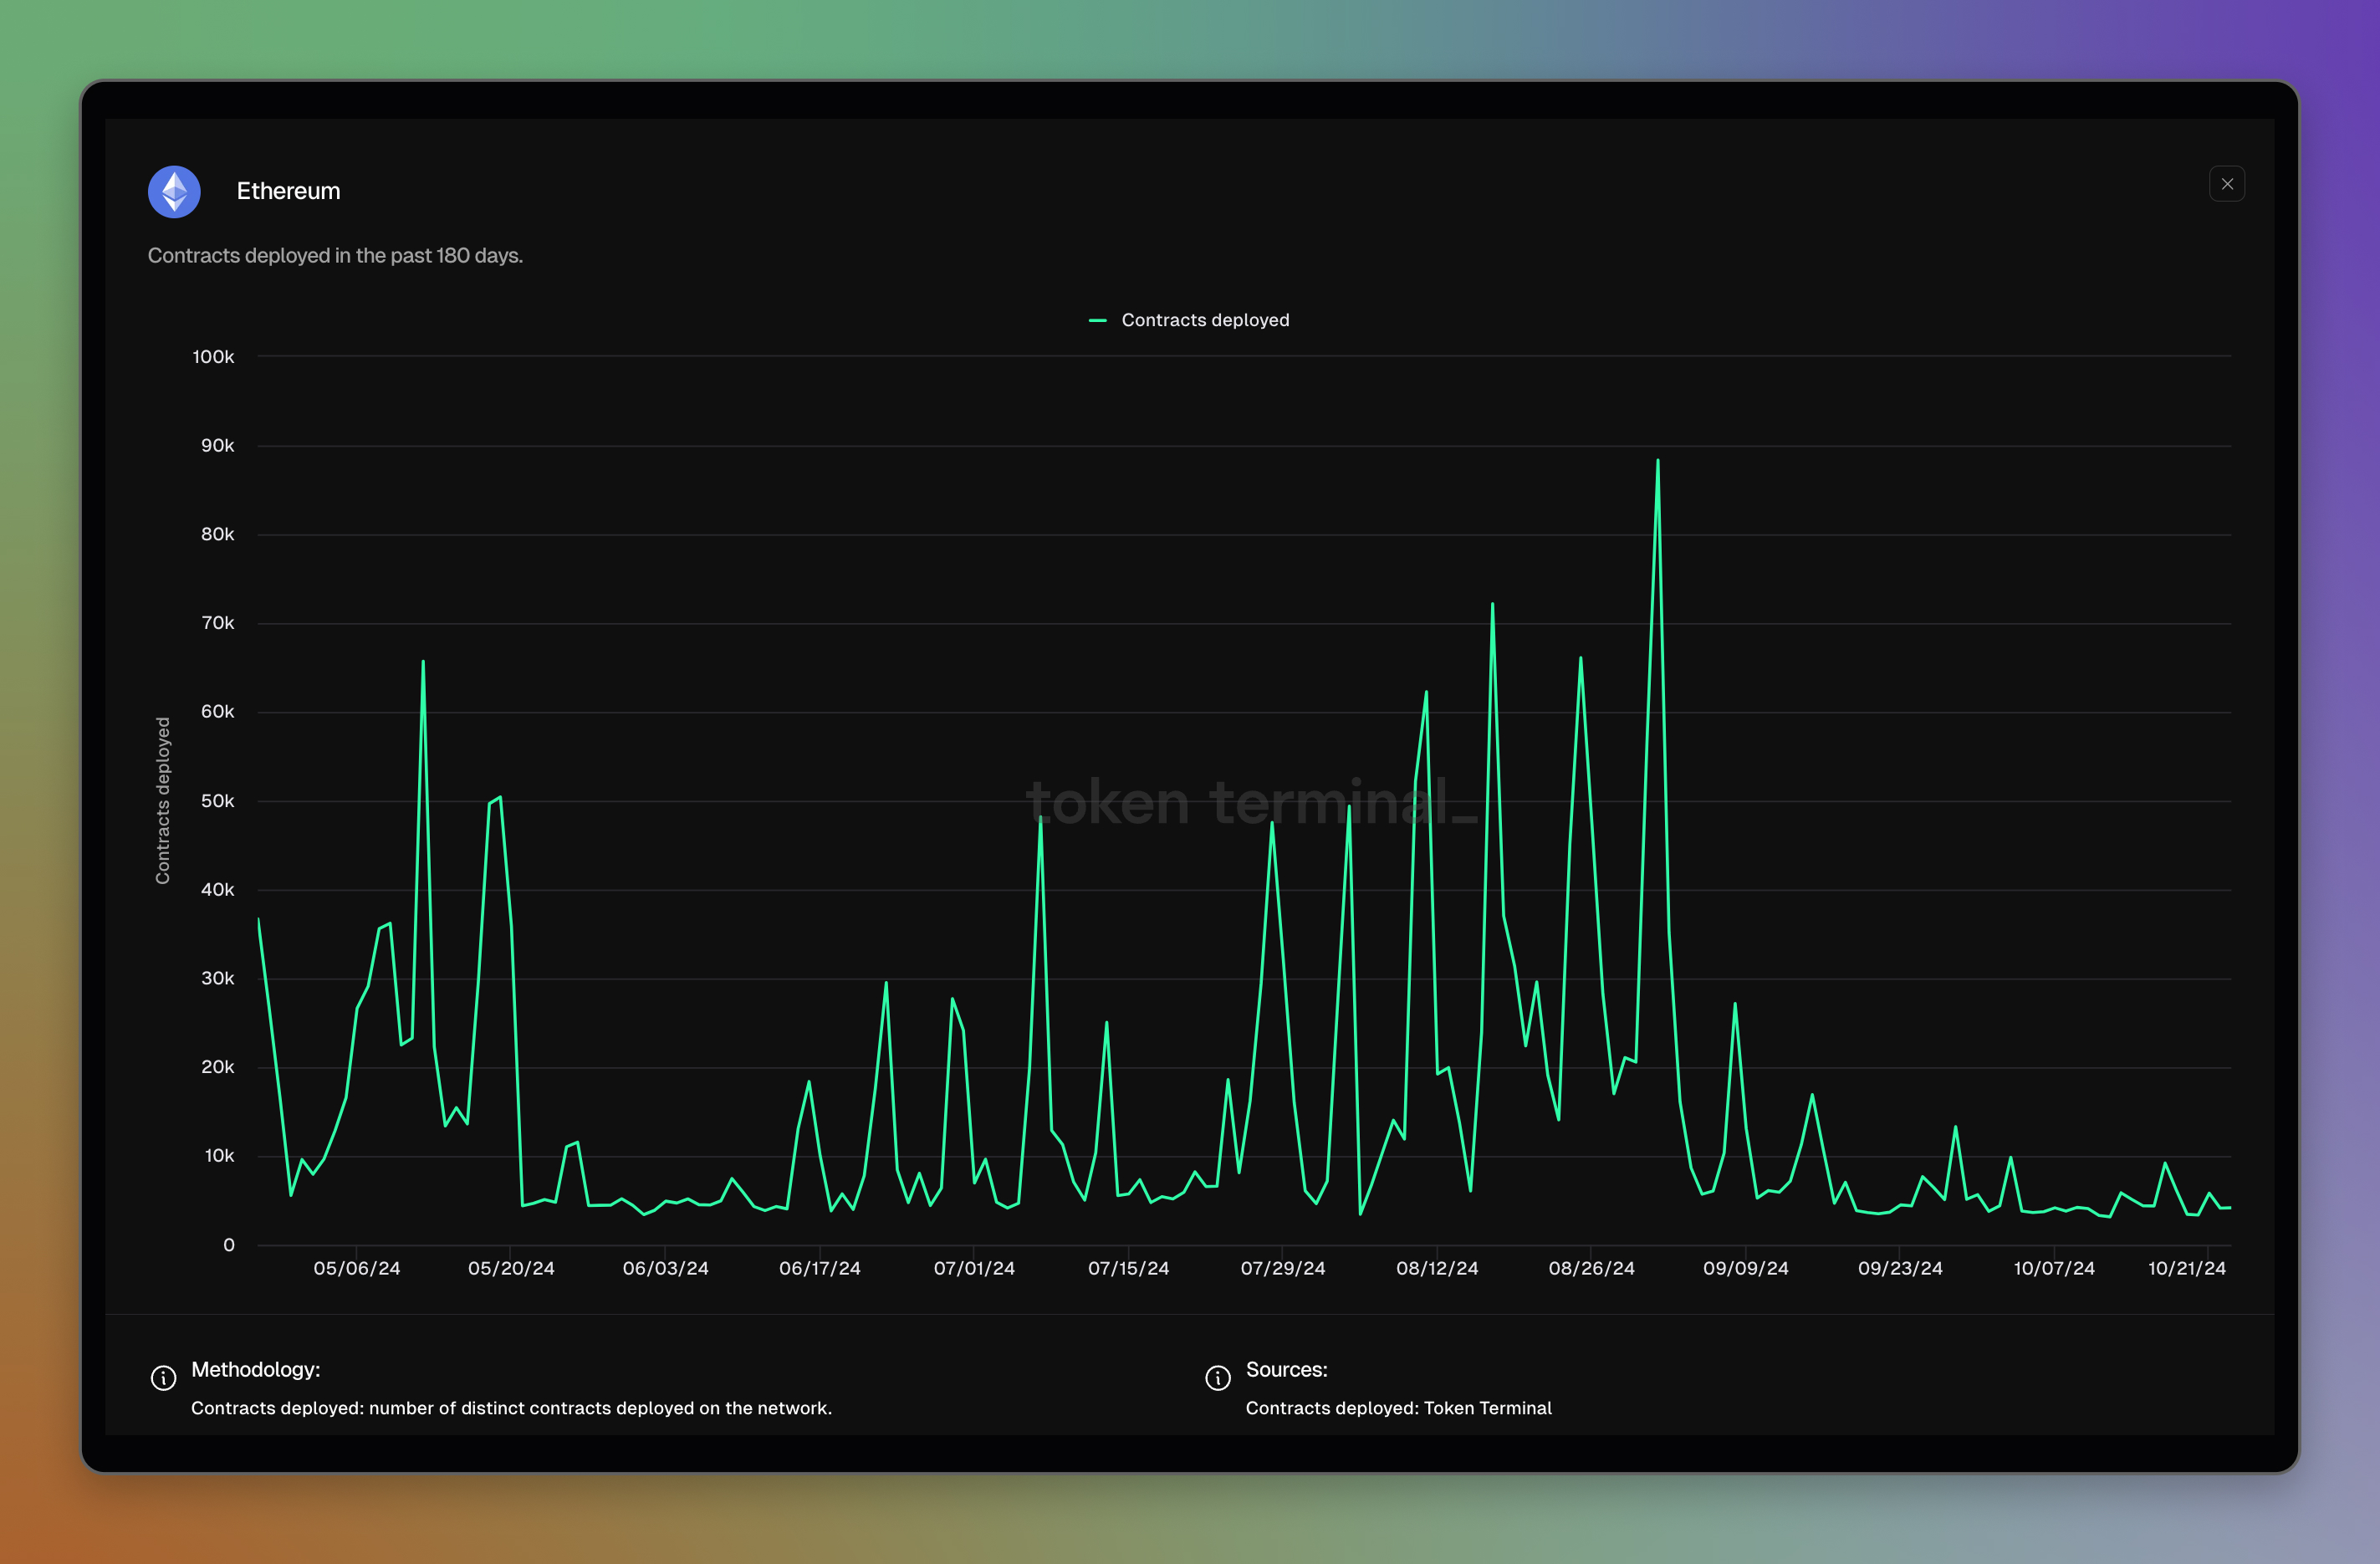
Task: Click the 70k y-axis label
Action: point(217,623)
